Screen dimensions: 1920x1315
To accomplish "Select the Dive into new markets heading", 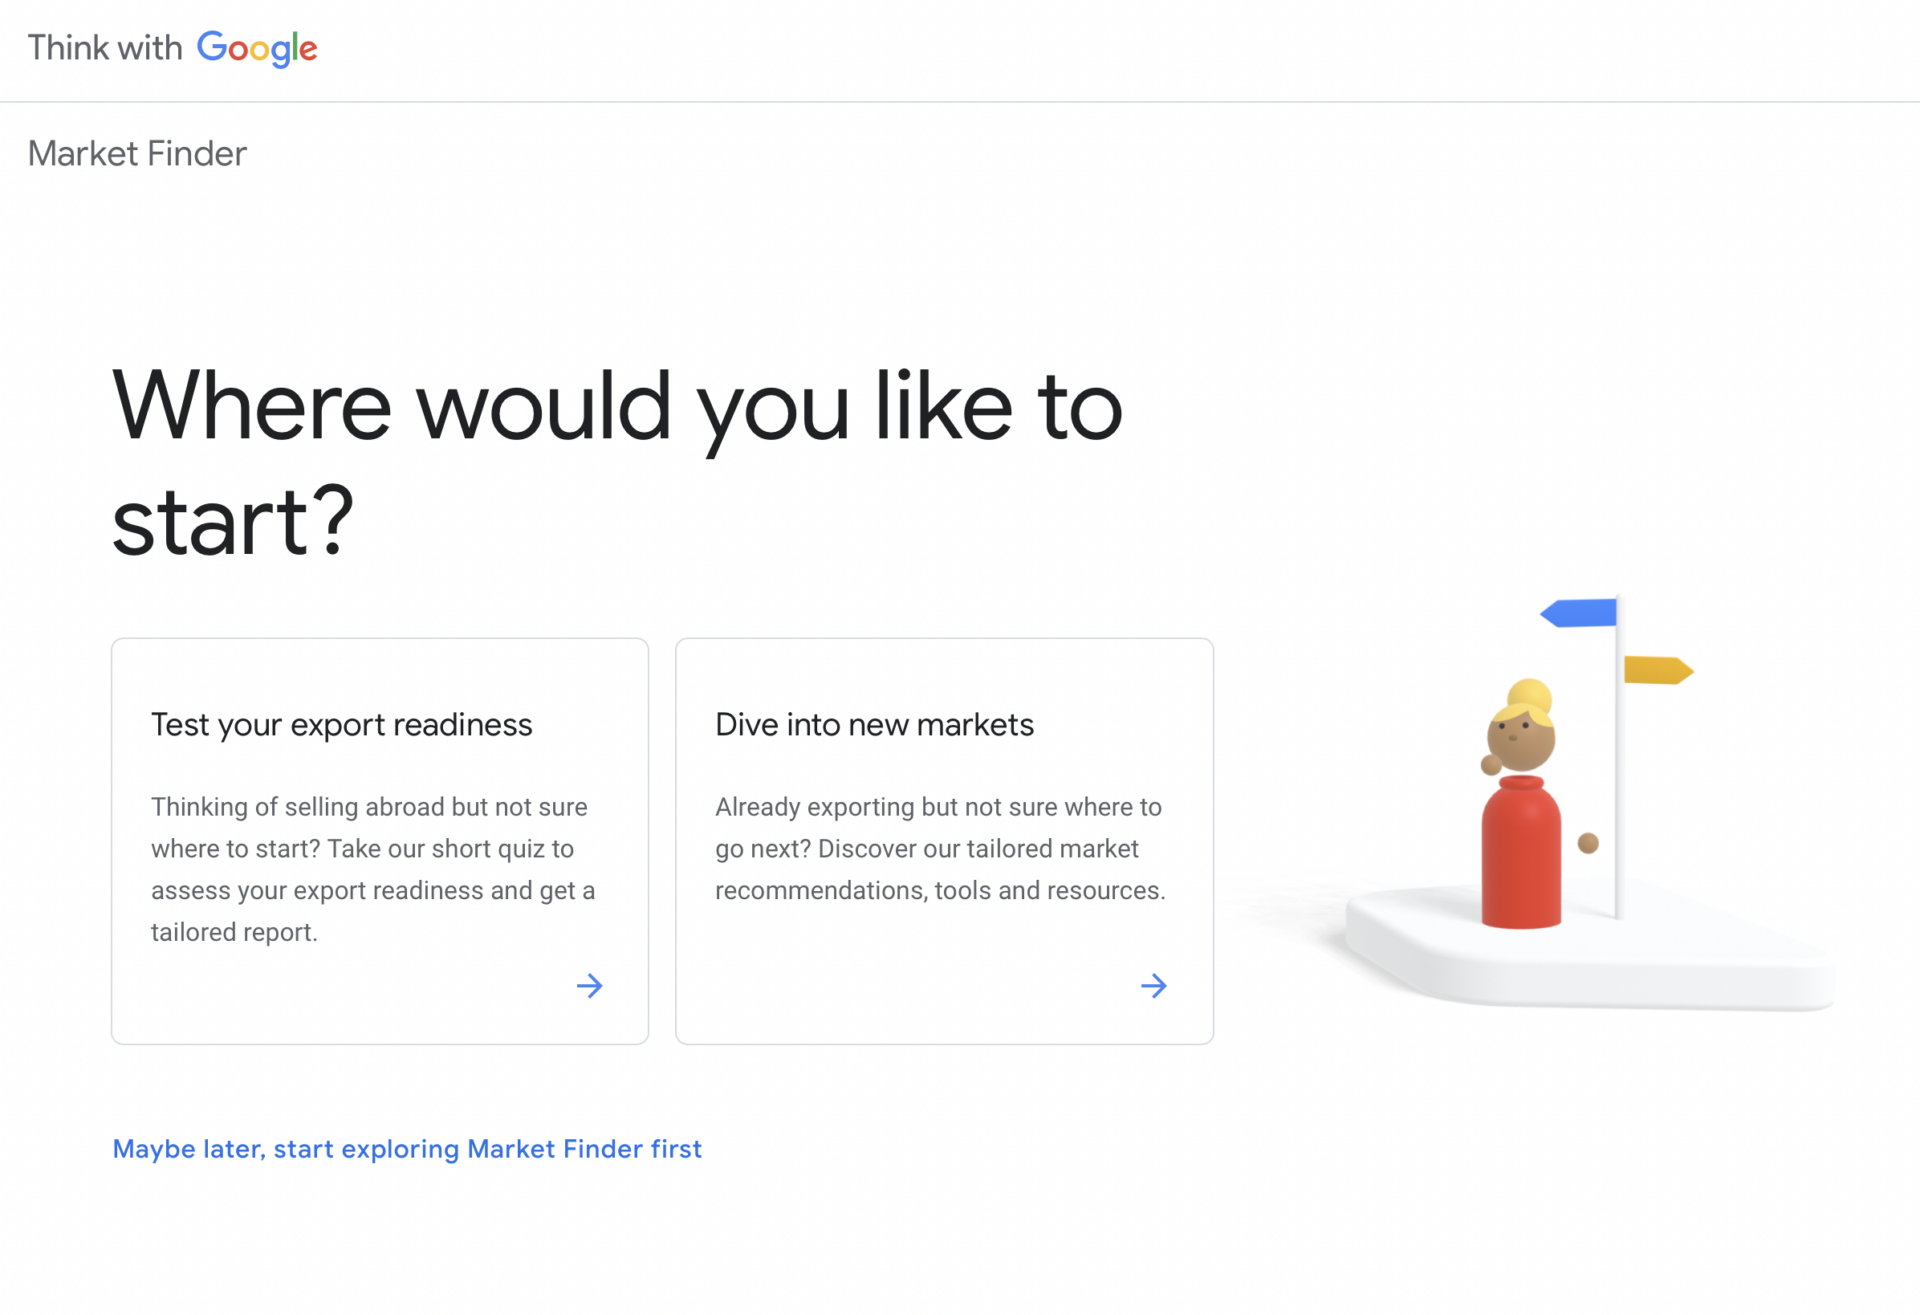I will pos(874,725).
